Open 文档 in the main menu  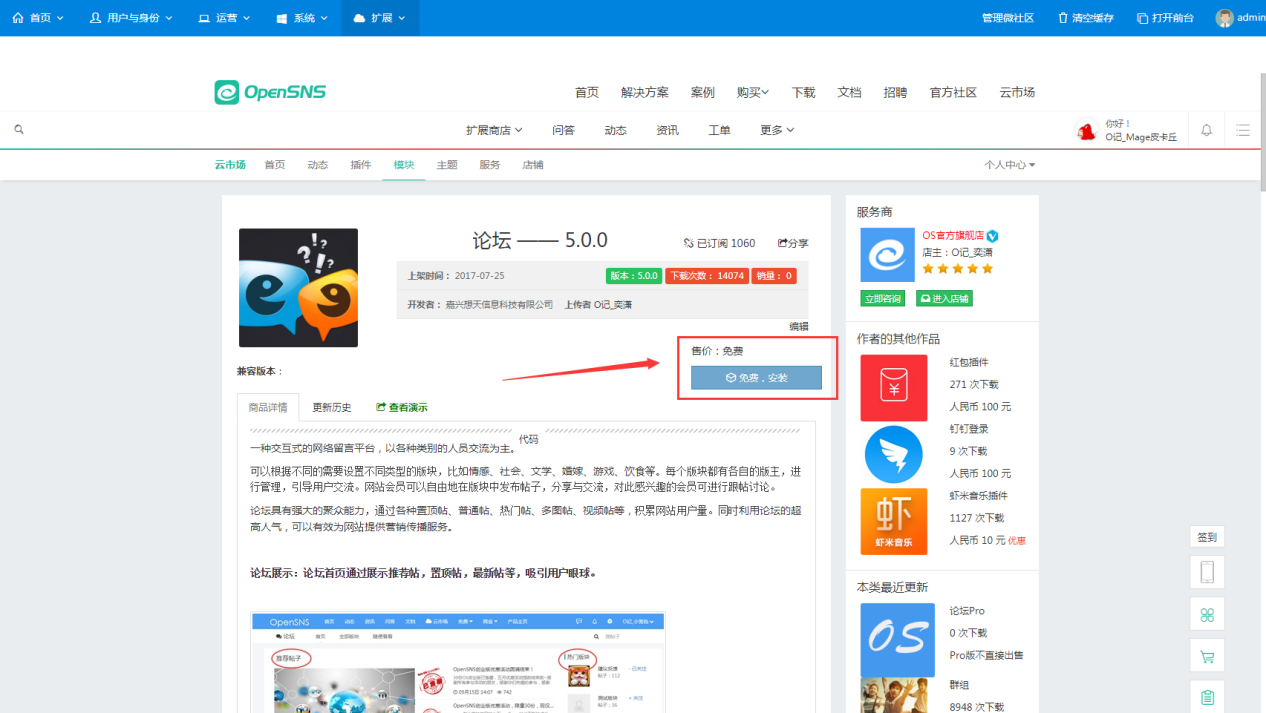[x=849, y=92]
